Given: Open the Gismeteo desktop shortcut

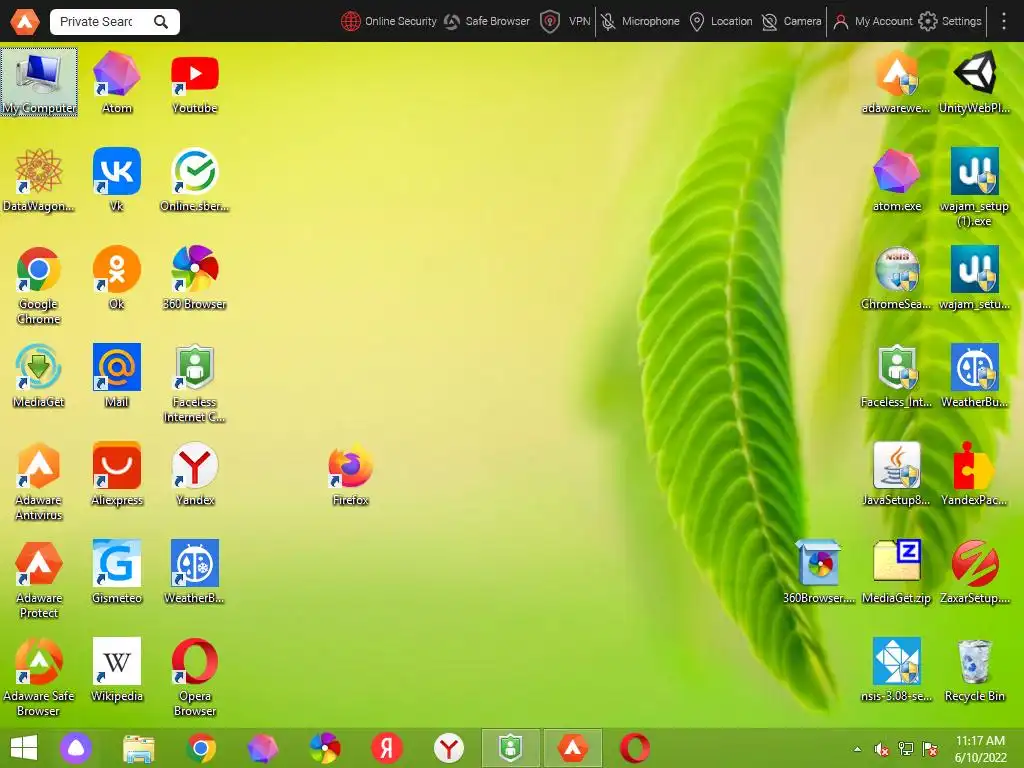Looking at the screenshot, I should (x=116, y=571).
